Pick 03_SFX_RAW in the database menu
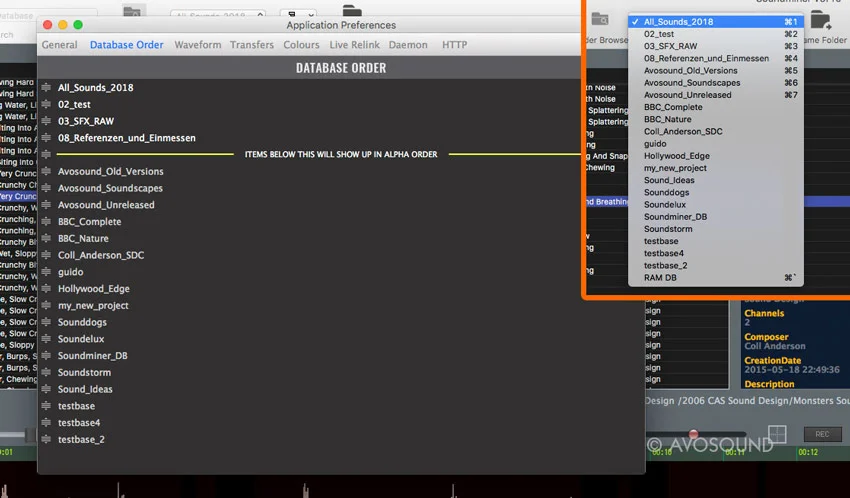 pos(716,46)
